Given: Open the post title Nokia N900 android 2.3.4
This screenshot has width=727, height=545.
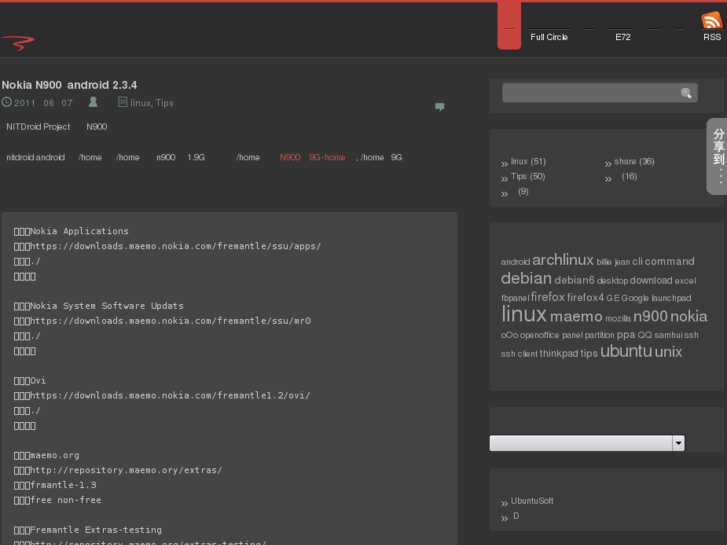Looking at the screenshot, I should tap(70, 85).
